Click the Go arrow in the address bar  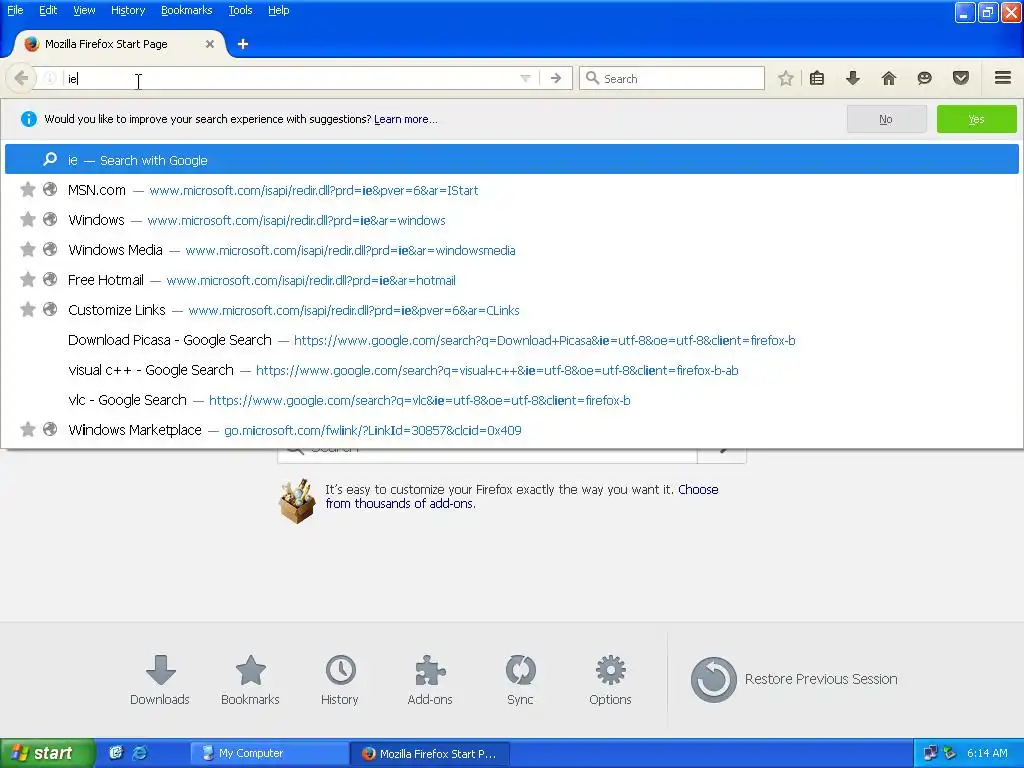point(556,78)
